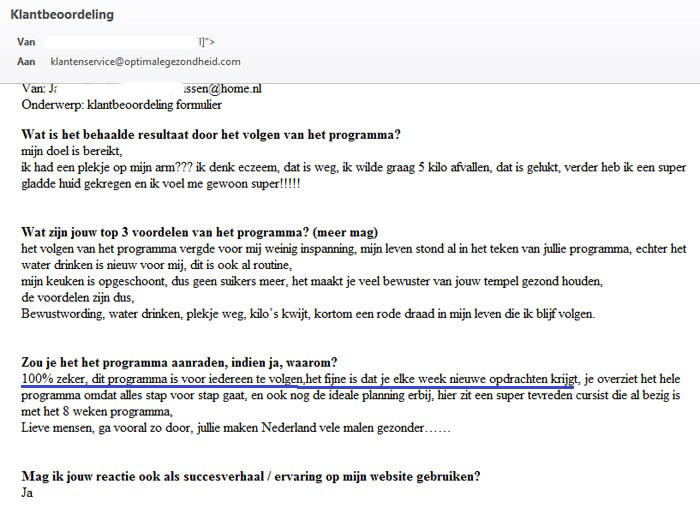Click heading 'Mag ik jouw reactie ook als succesverhaal'

pyautogui.click(x=251, y=476)
